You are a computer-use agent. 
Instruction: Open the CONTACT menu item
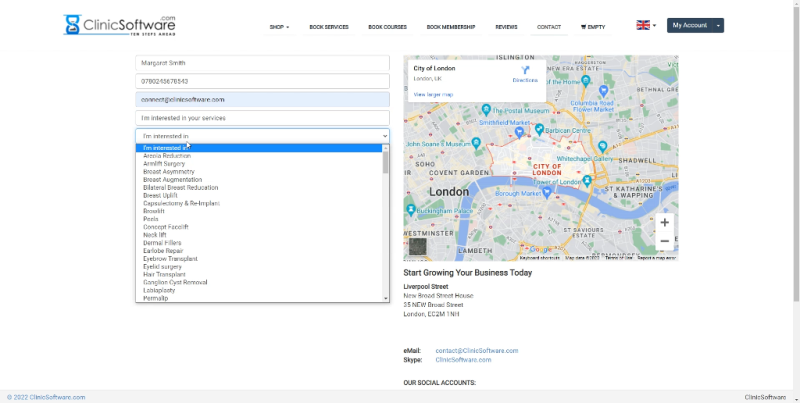549,27
